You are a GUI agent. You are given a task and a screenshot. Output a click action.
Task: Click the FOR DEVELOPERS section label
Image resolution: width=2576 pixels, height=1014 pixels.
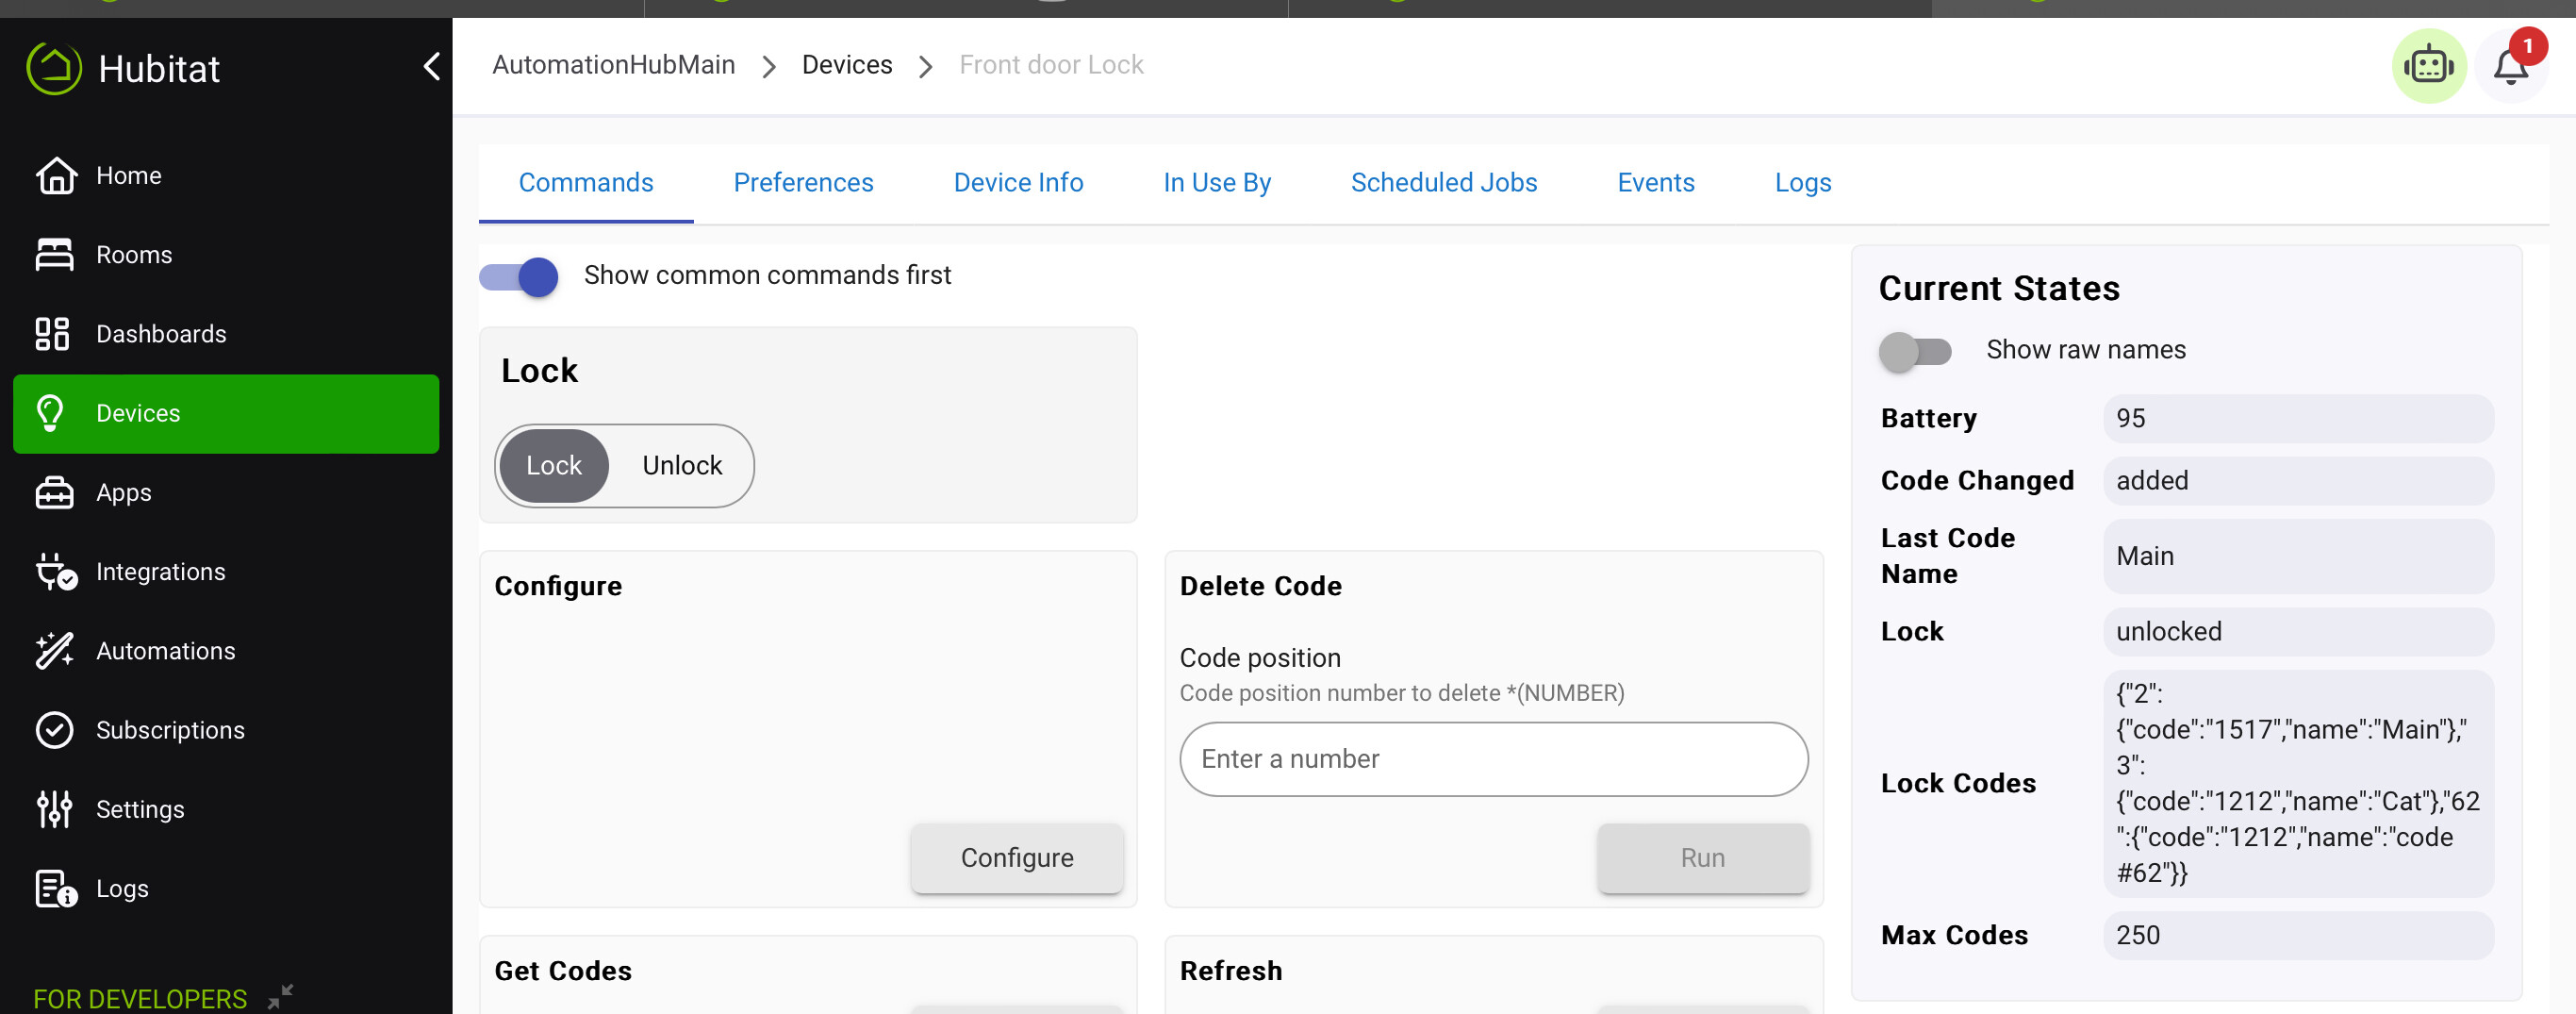(x=140, y=998)
